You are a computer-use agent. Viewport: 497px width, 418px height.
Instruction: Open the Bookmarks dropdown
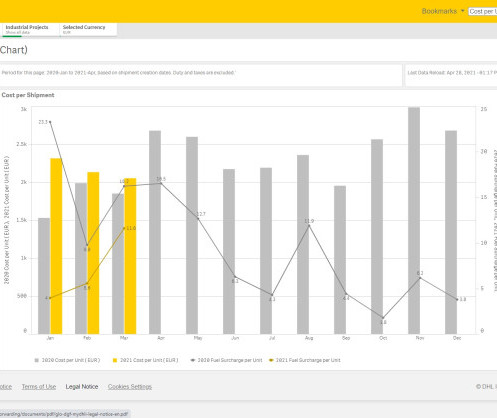[x=443, y=11]
